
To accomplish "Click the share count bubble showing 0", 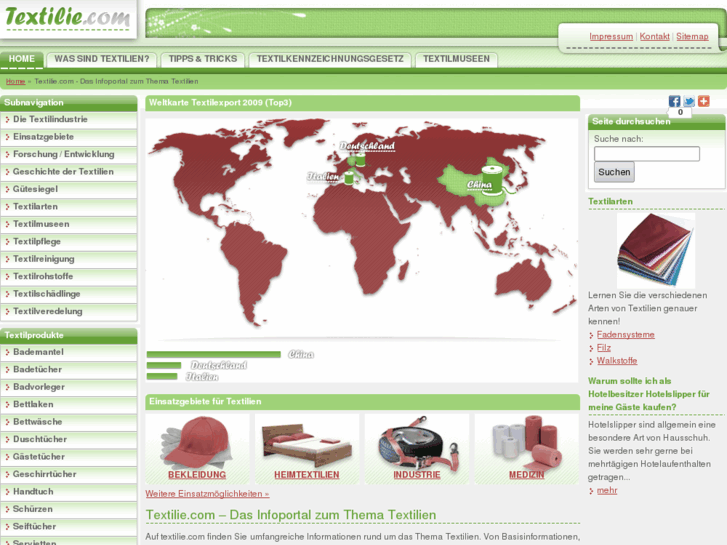I will click(x=680, y=112).
